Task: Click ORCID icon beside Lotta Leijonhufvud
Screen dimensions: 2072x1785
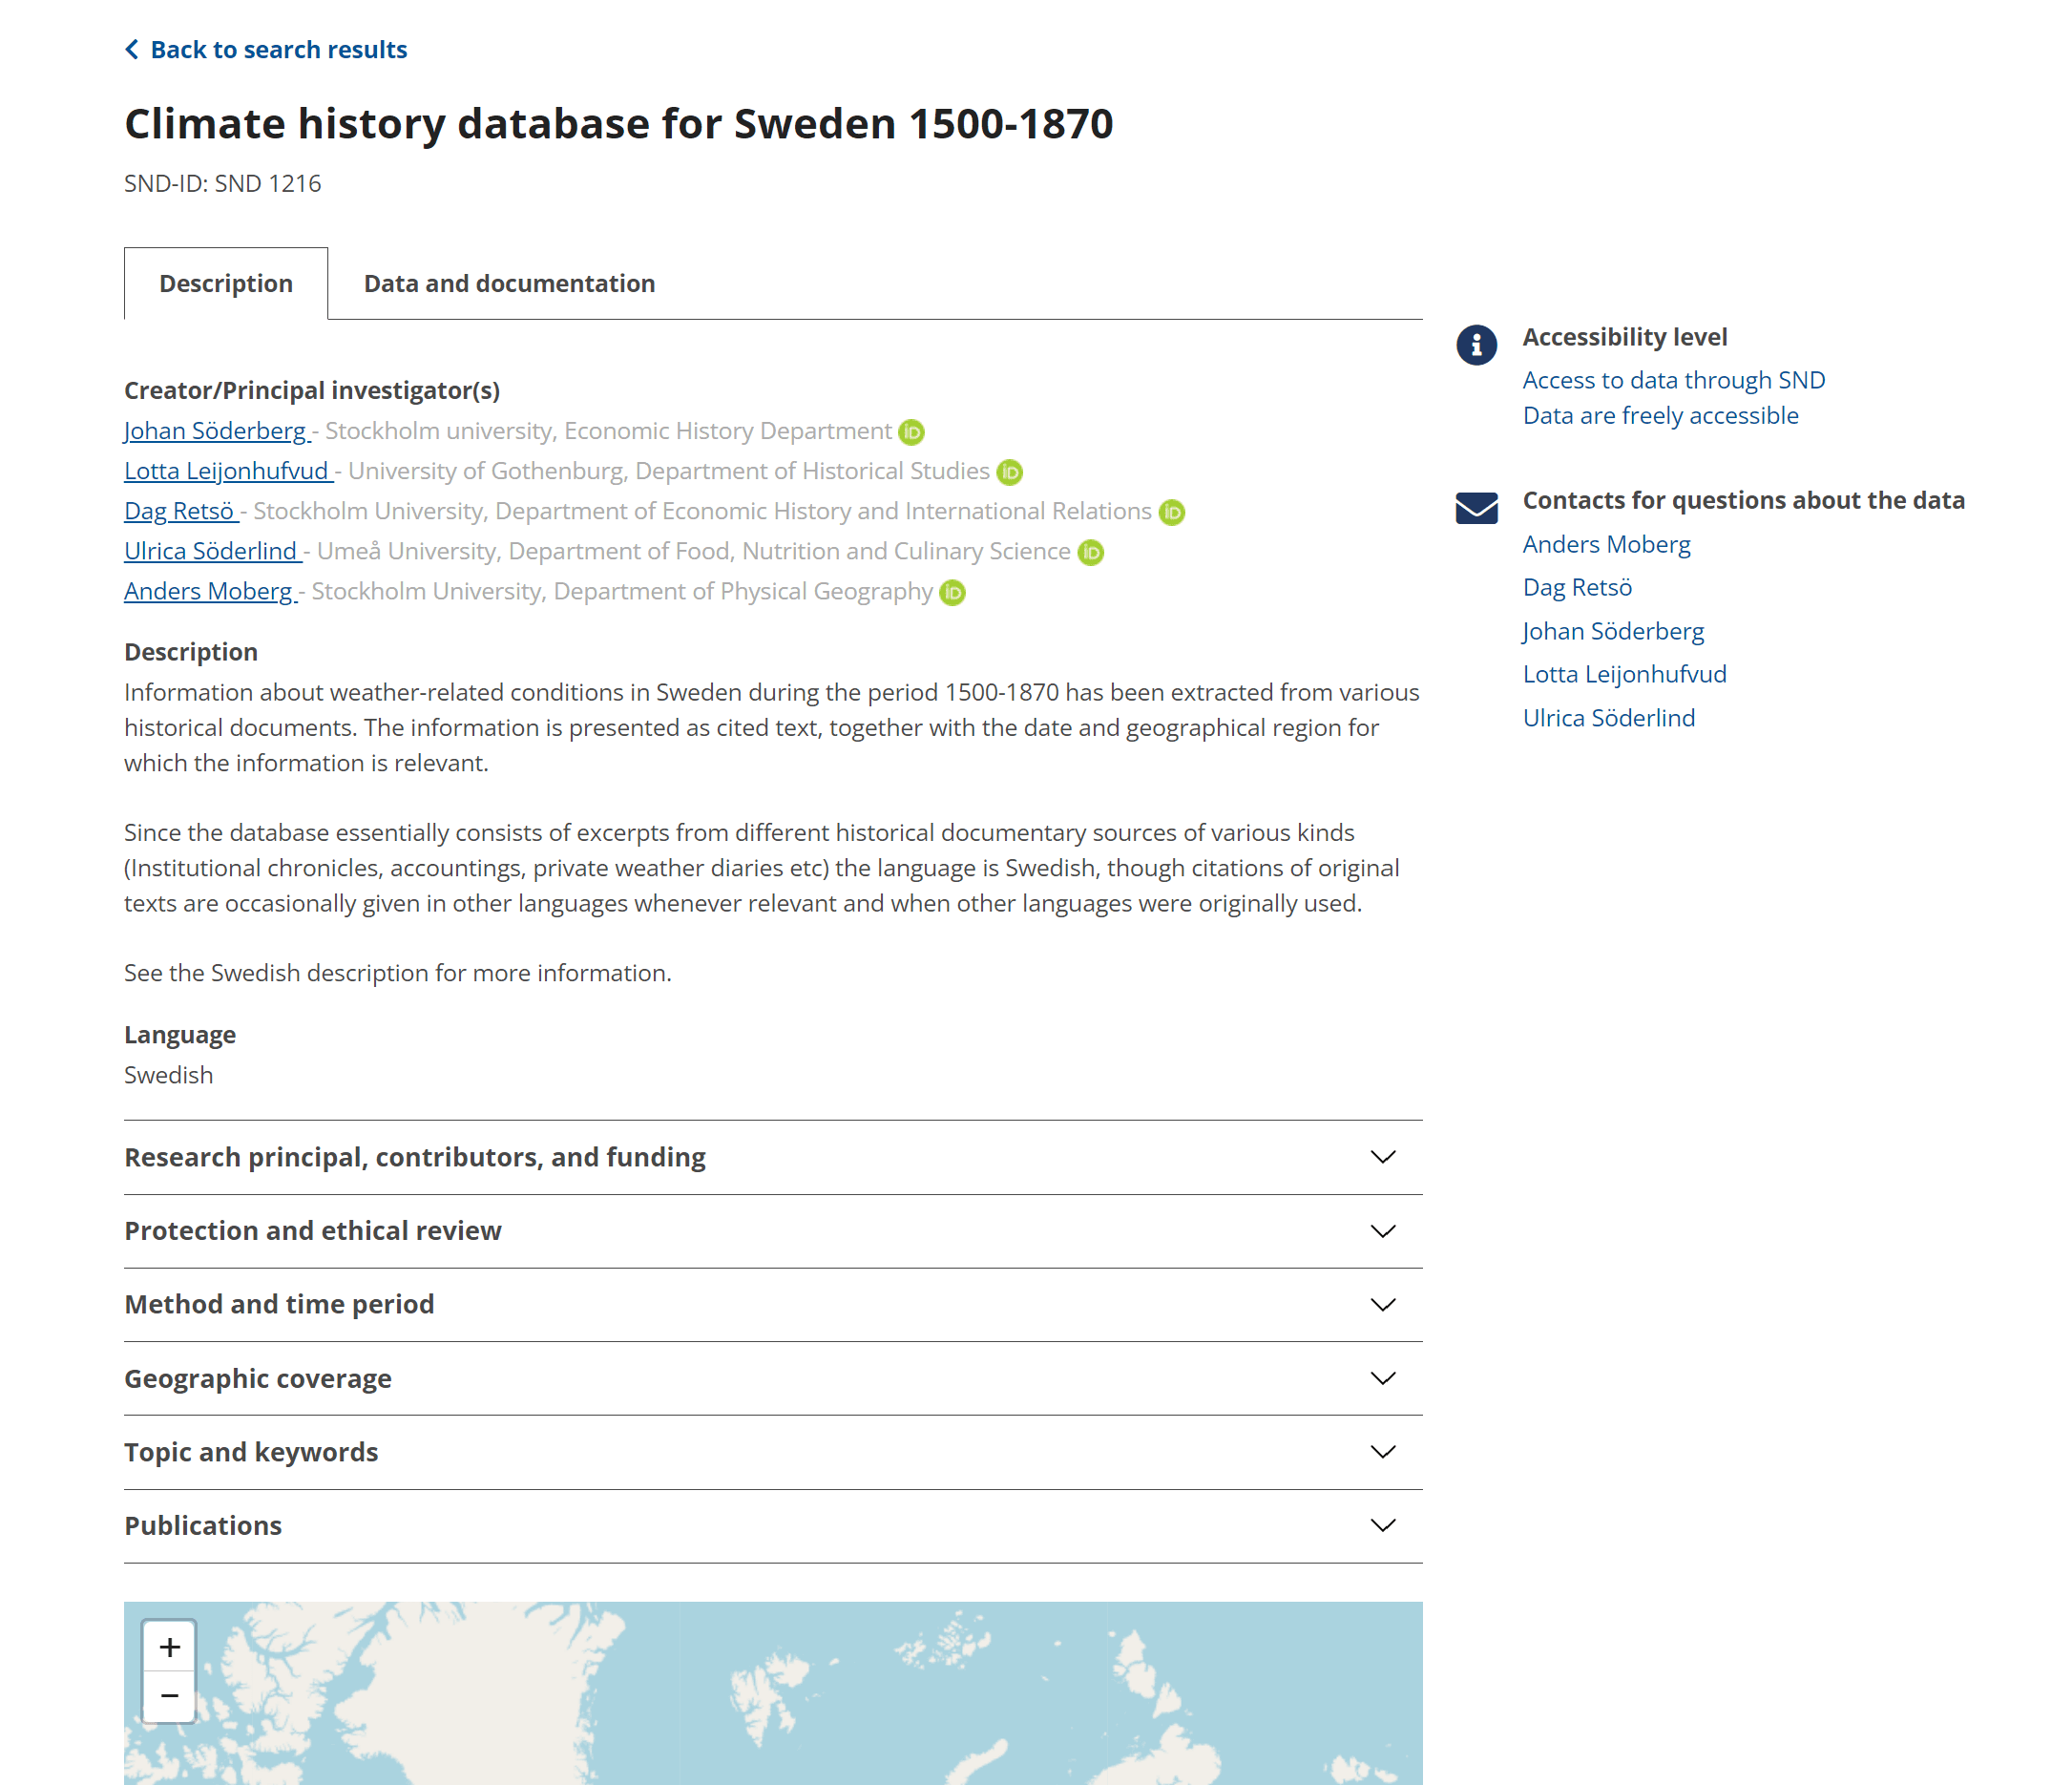Action: click(1010, 472)
